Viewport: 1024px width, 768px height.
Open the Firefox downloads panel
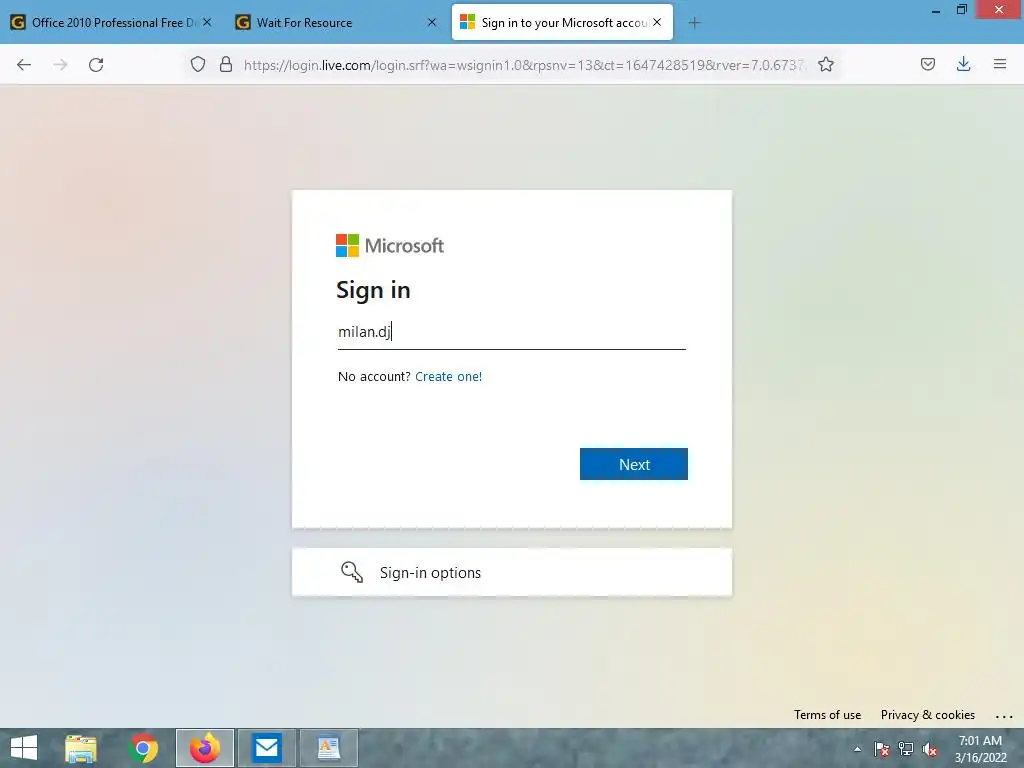(x=963, y=64)
